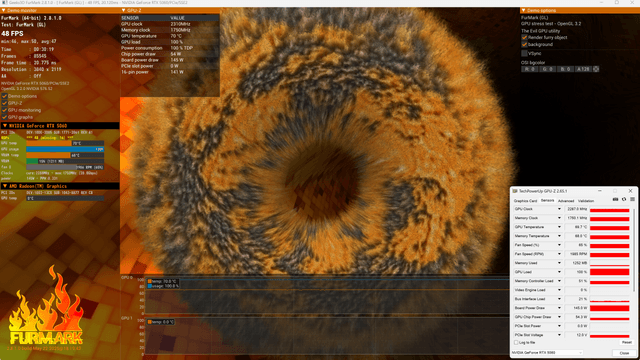Viewport: 640px width, 360px height.
Task: Collapse the NVIDIA GeForce RTX 5060 section
Action: pos(5,126)
